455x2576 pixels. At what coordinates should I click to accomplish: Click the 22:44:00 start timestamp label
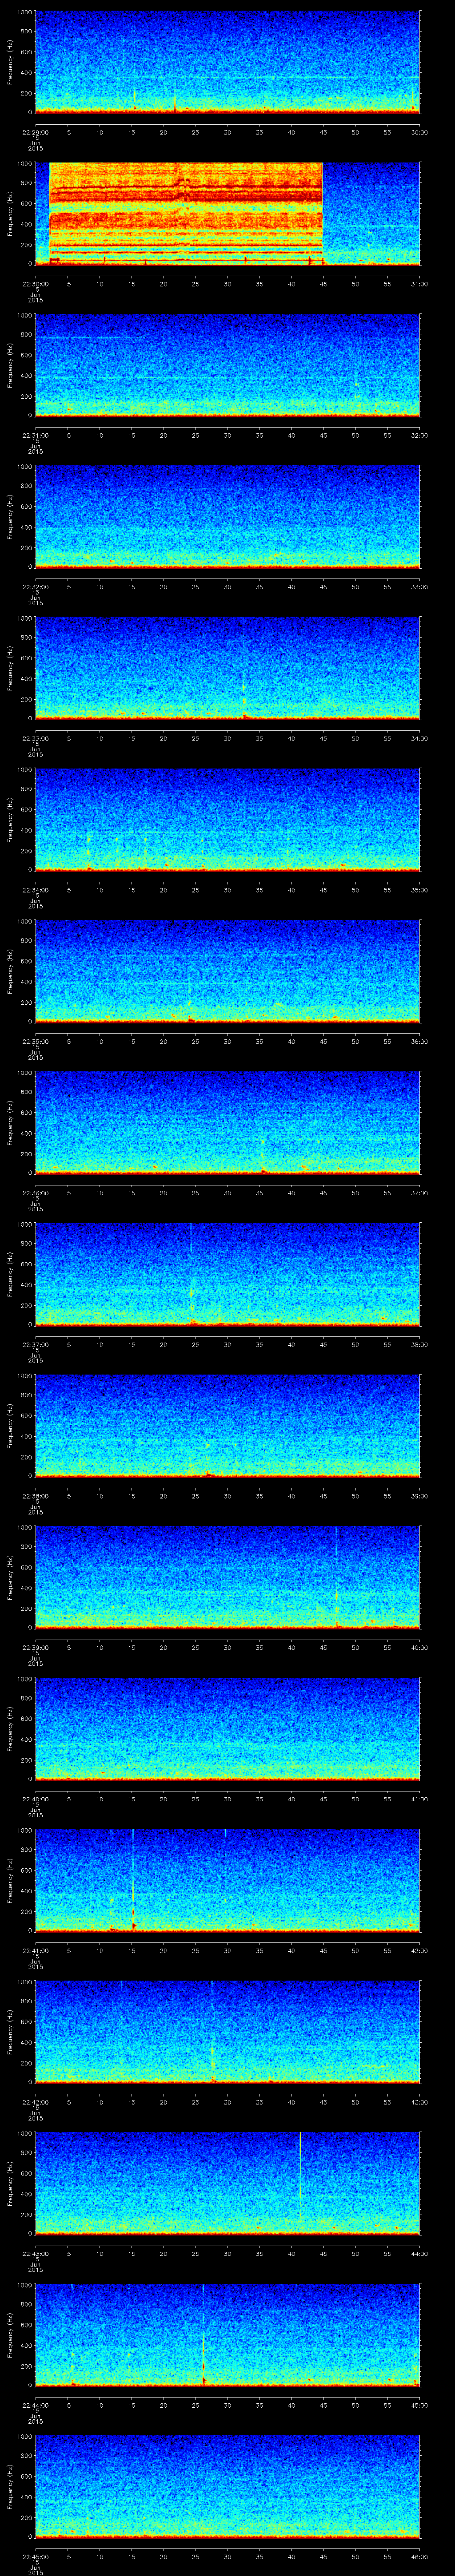point(35,2404)
